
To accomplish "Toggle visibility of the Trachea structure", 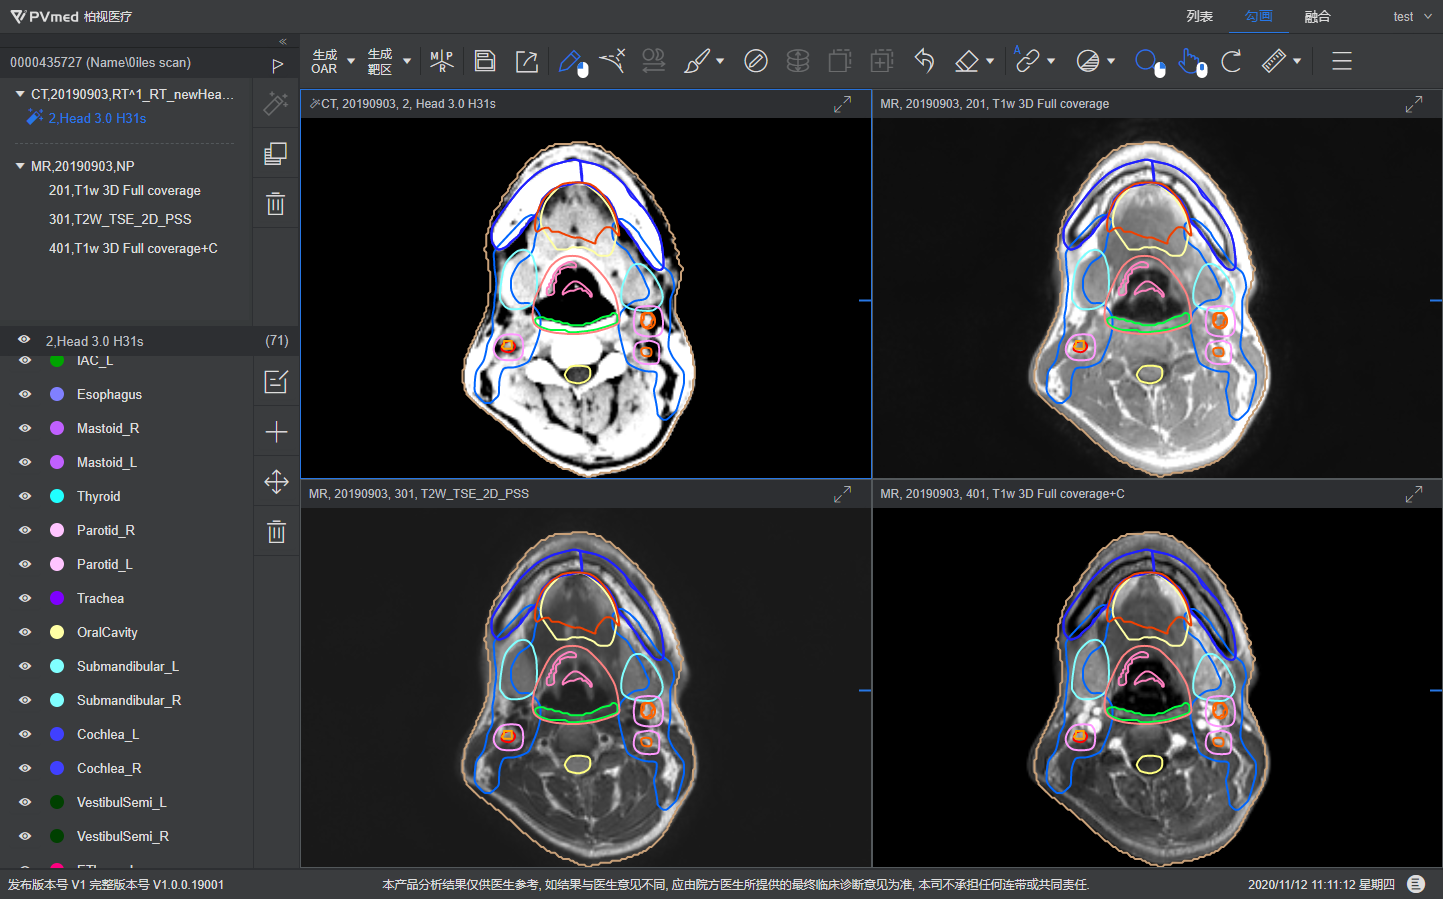I will point(25,598).
